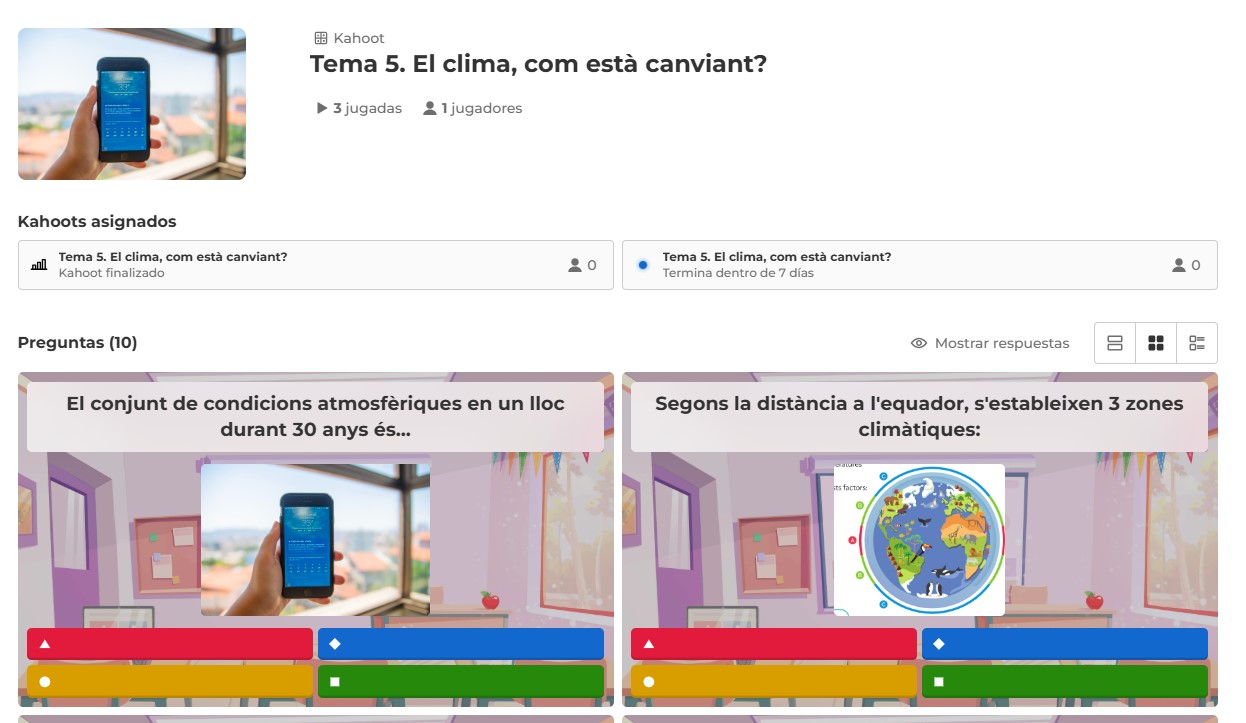Open the assignment ending in 7 days

point(918,264)
